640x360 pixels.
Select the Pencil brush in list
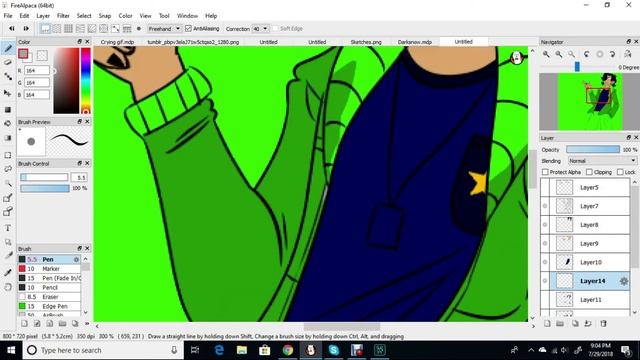pyautogui.click(x=49, y=287)
